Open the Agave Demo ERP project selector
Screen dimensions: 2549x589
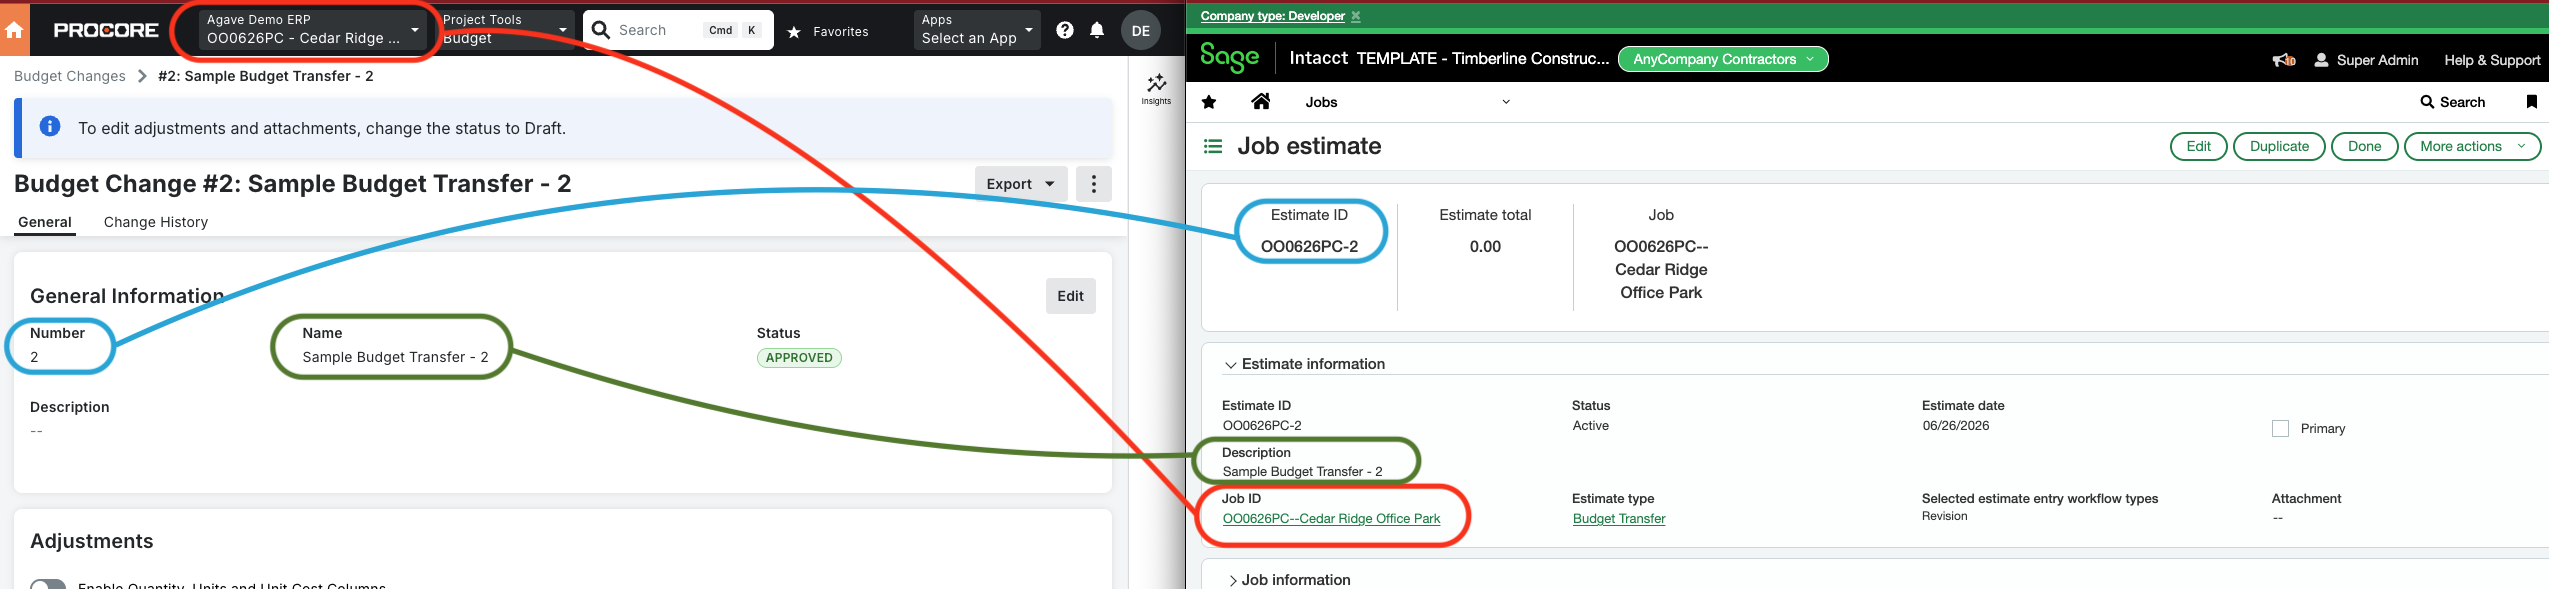tap(313, 29)
